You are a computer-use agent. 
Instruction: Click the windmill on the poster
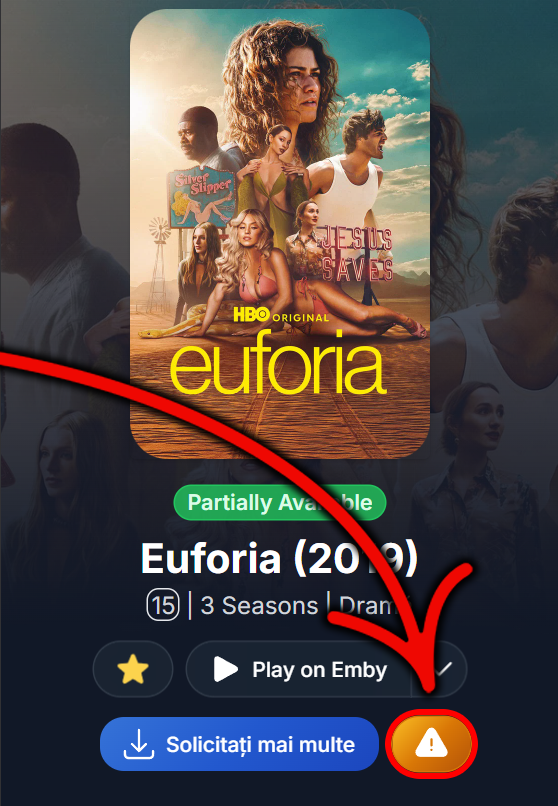(x=158, y=262)
